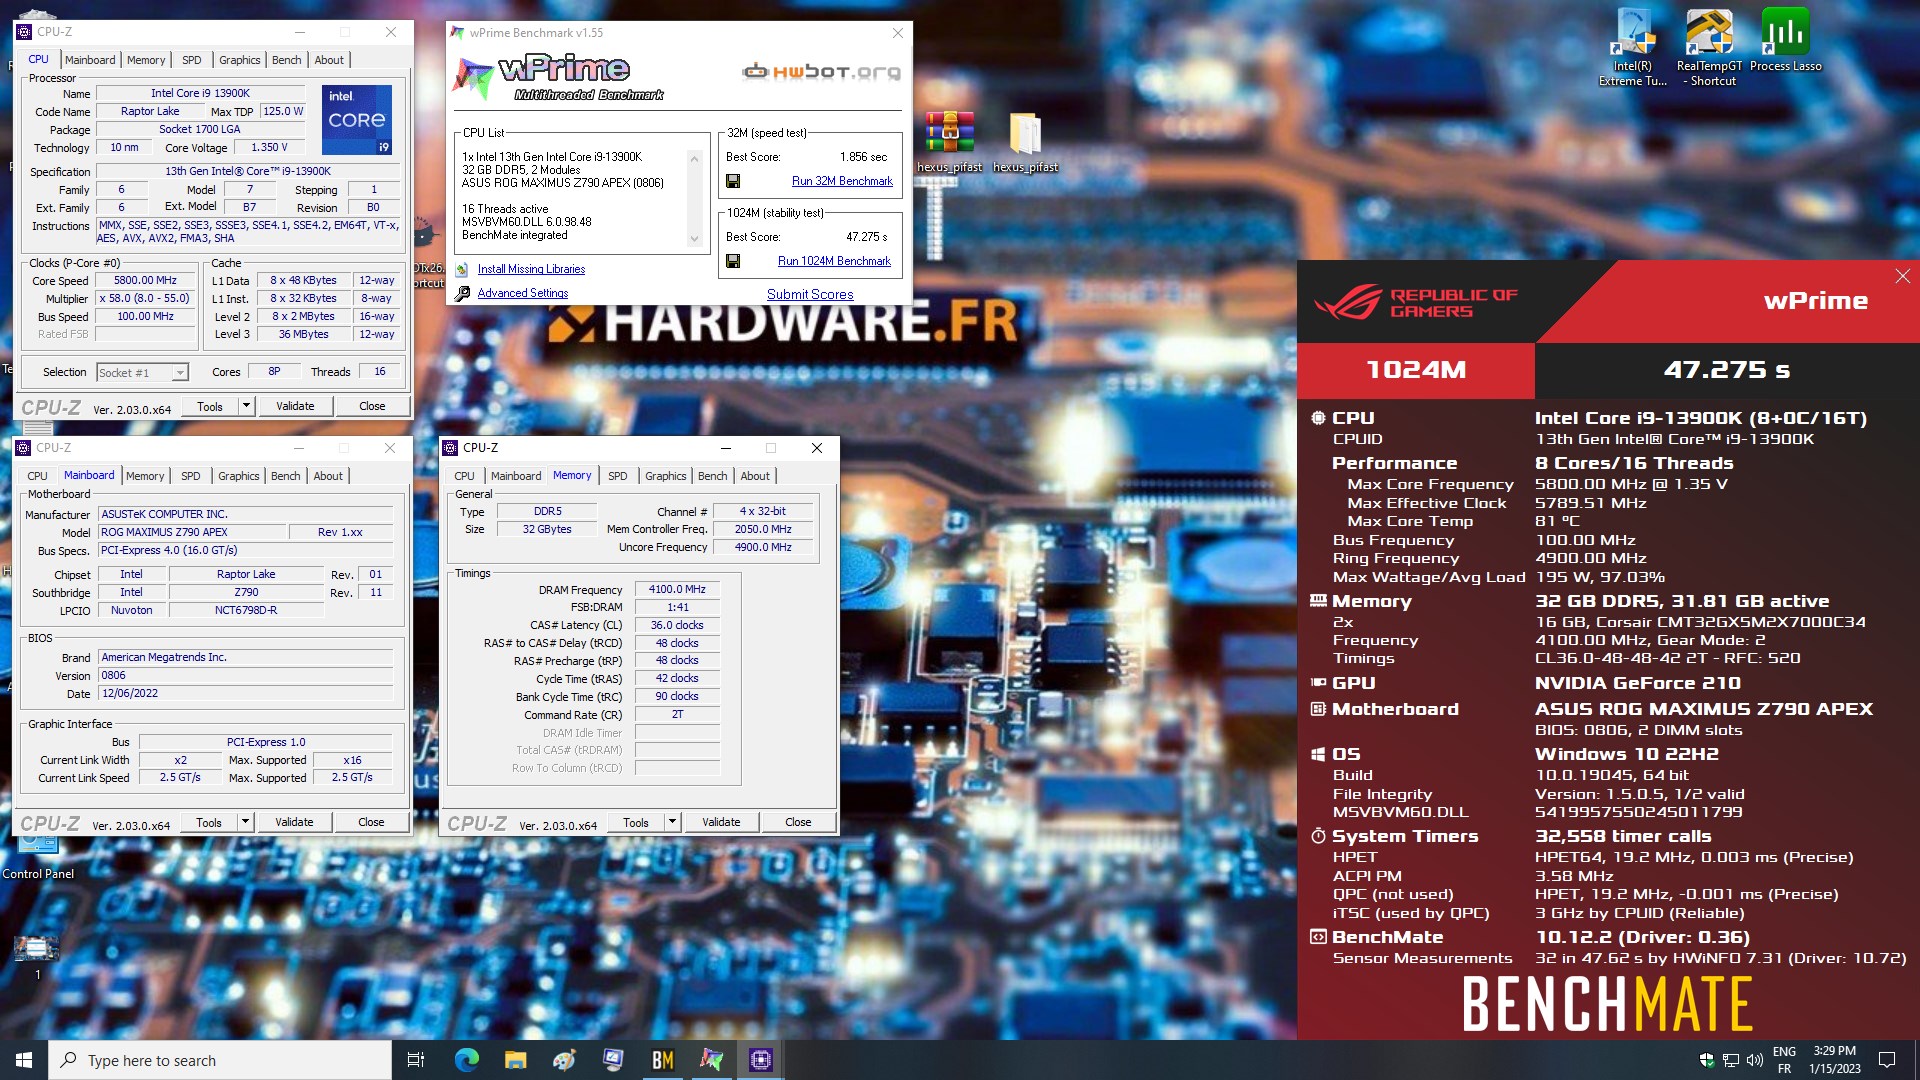Screen dimensions: 1920x1080
Task: Open Graphics tab in the Mainboard CPU-Z window
Action: (239, 476)
